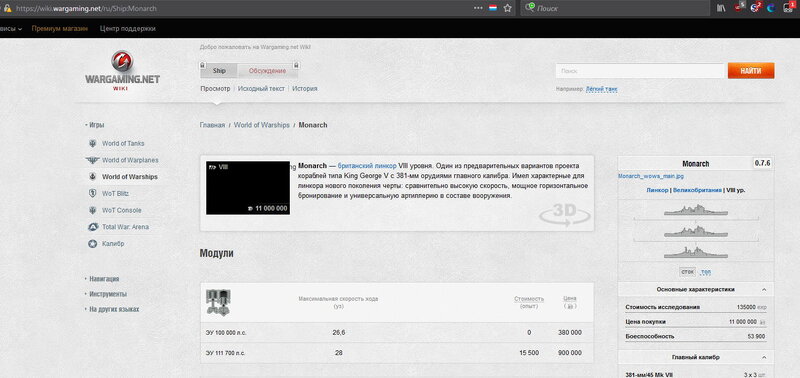
Task: Collapse the Игры sidebar section
Action: [x=94, y=124]
